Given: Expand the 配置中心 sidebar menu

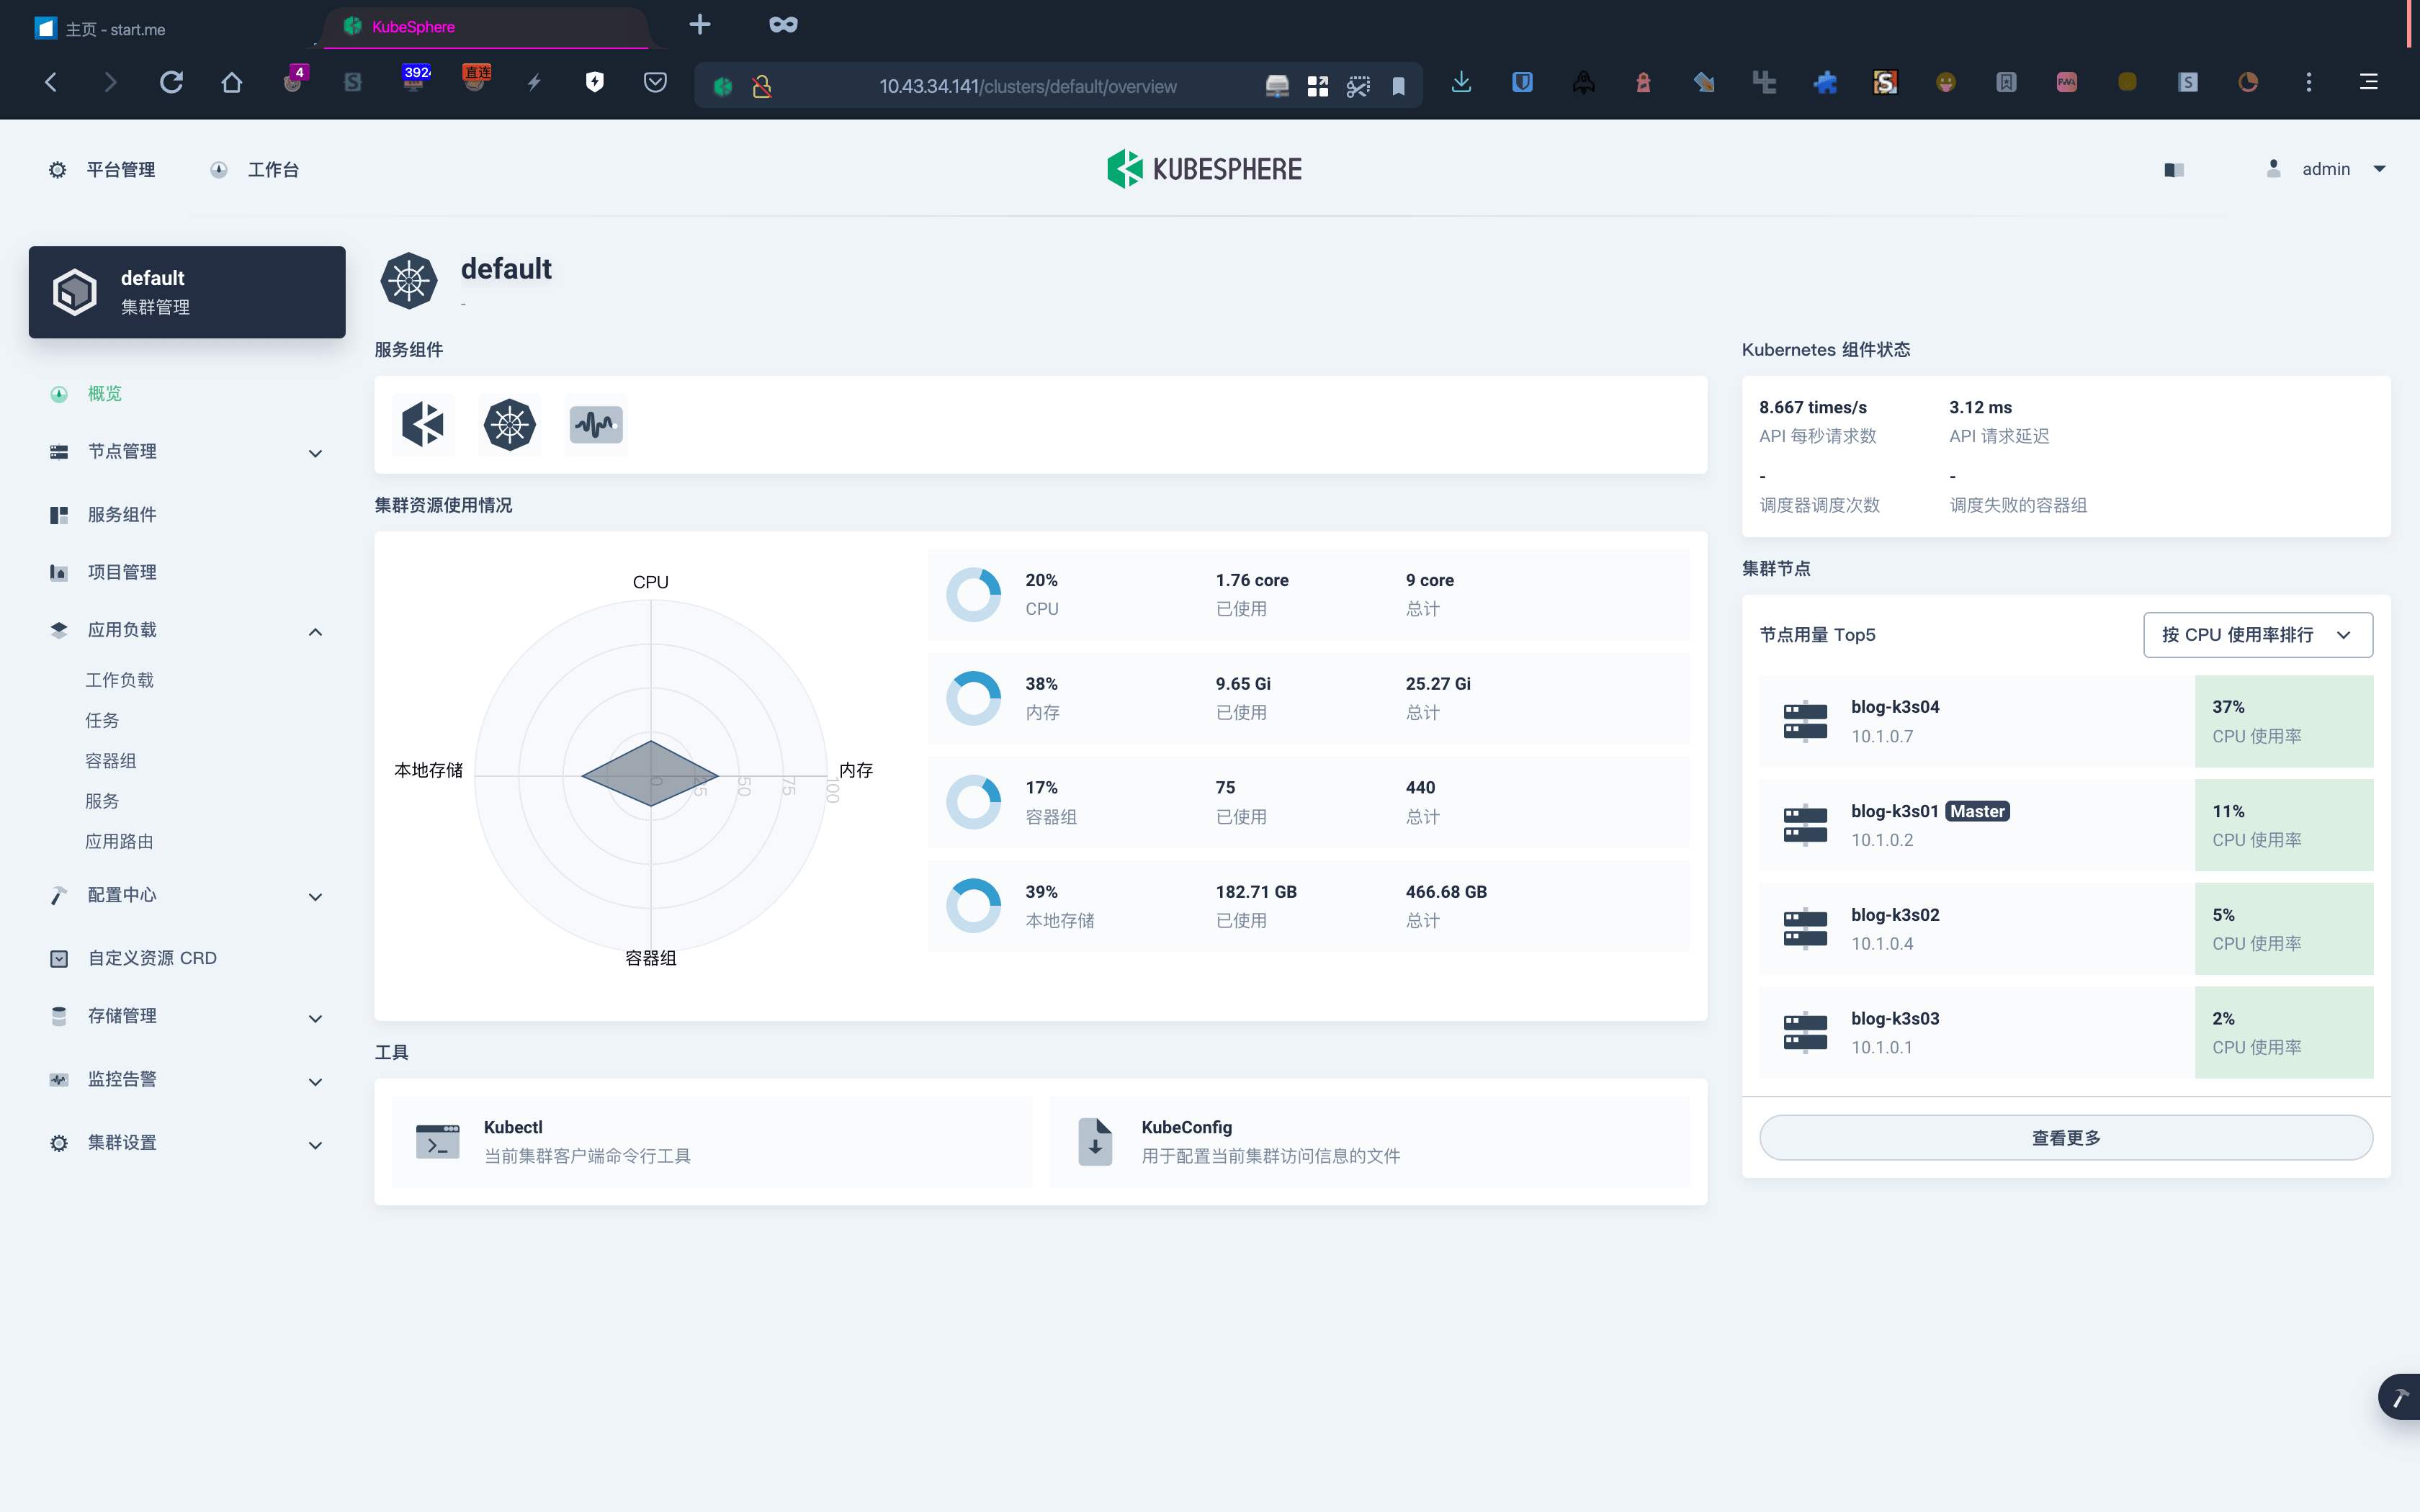Looking at the screenshot, I should pos(187,895).
